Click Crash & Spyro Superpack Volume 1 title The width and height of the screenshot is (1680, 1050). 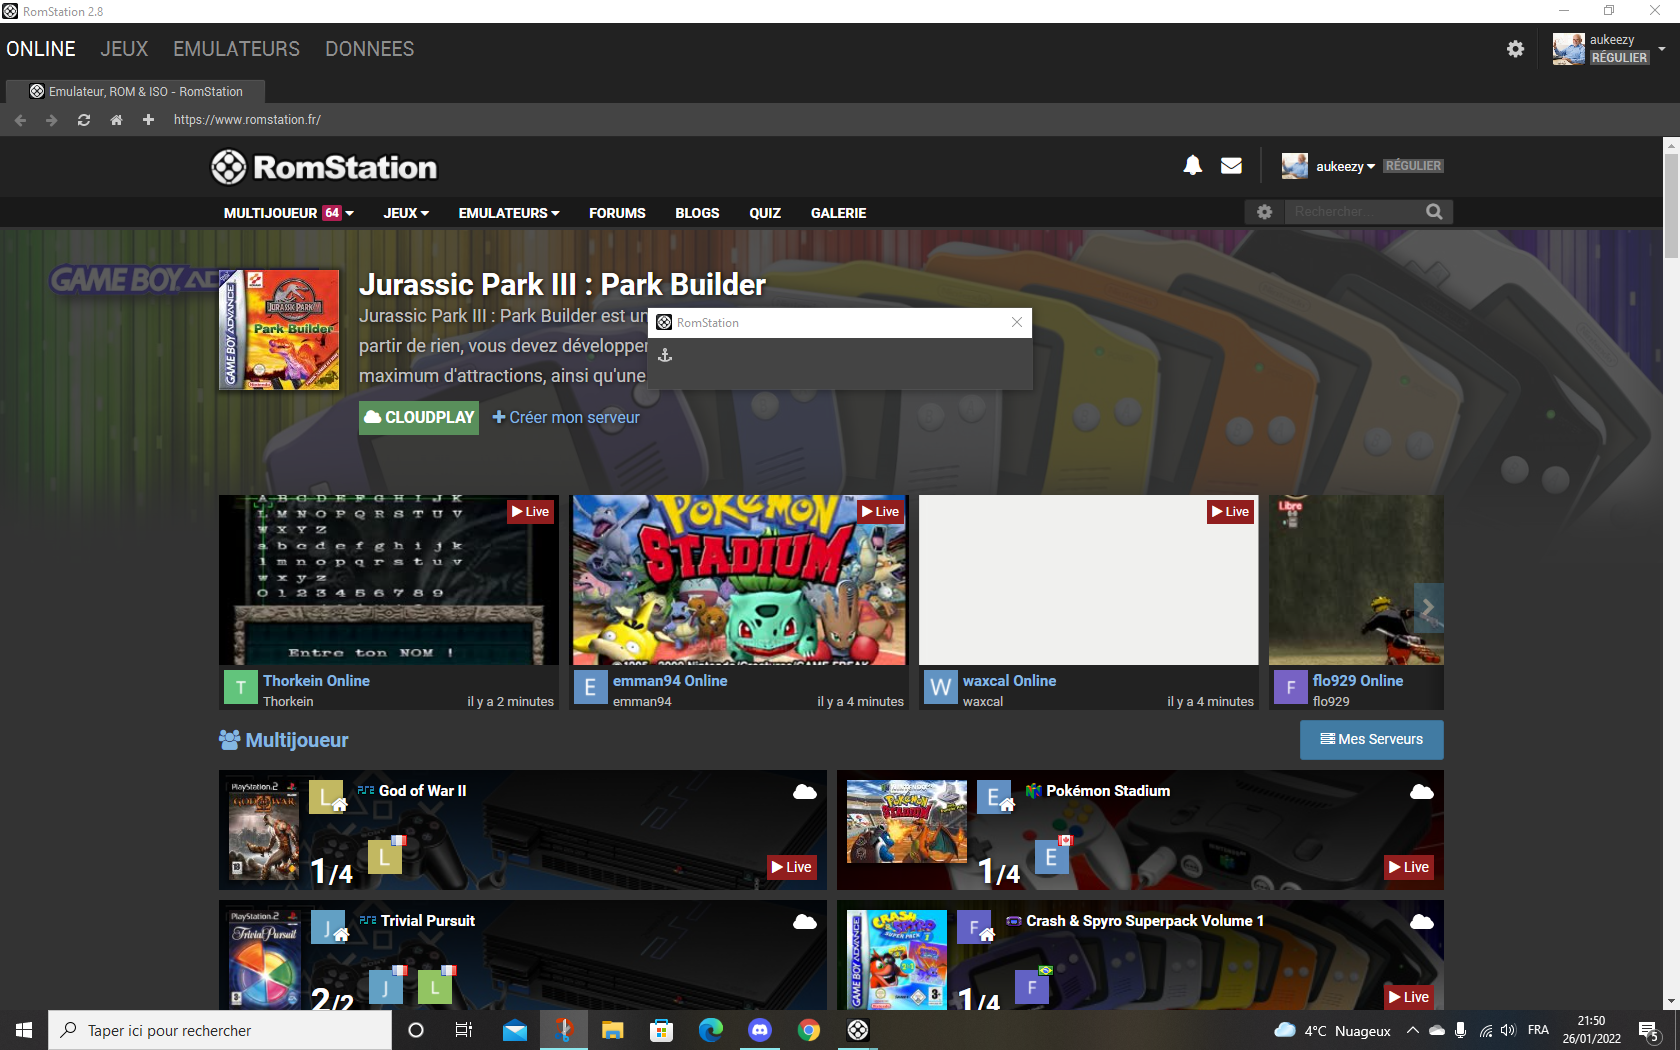[1144, 921]
